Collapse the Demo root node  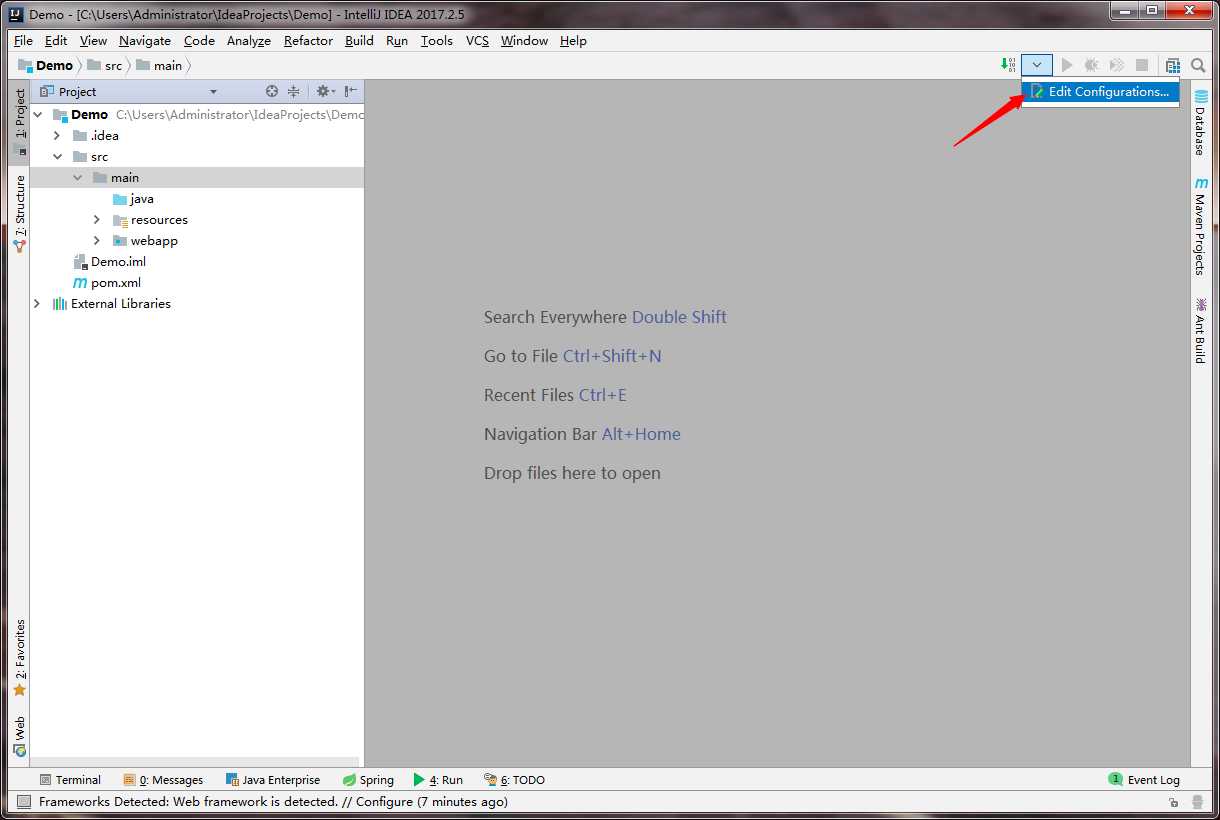tap(38, 114)
